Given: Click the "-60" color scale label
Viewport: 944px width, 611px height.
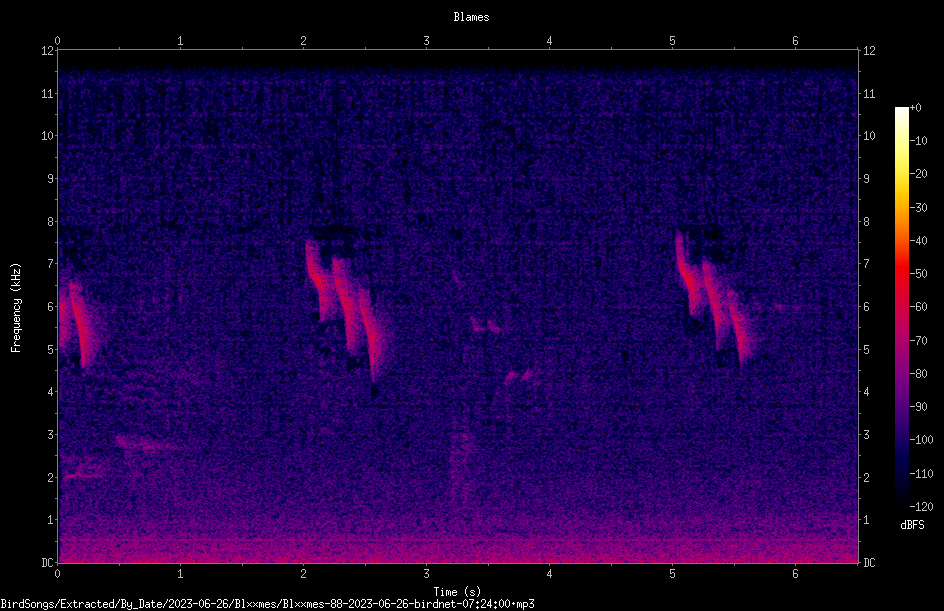Looking at the screenshot, I should click(x=918, y=307).
